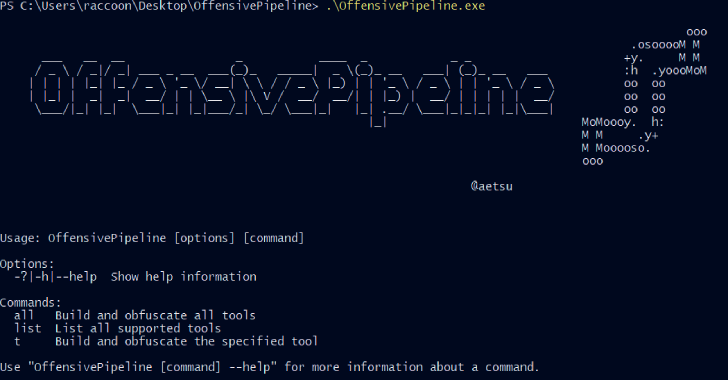Screen dimensions: 728x380
Task: Click the Options: heading
Action: (x=27, y=264)
